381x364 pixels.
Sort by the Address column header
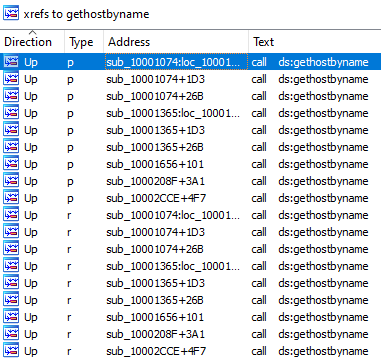pyautogui.click(x=176, y=42)
